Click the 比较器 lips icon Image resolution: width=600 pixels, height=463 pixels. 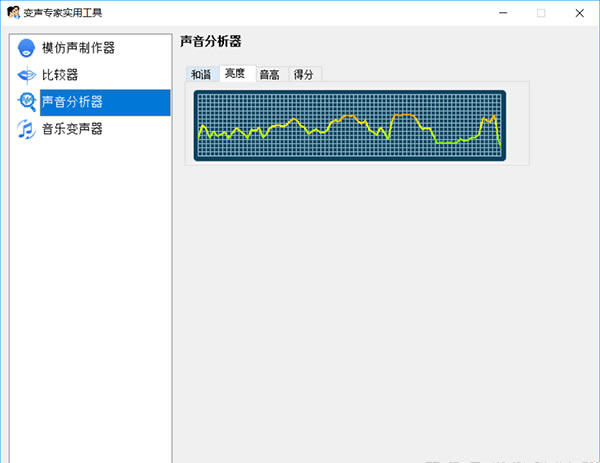26,75
